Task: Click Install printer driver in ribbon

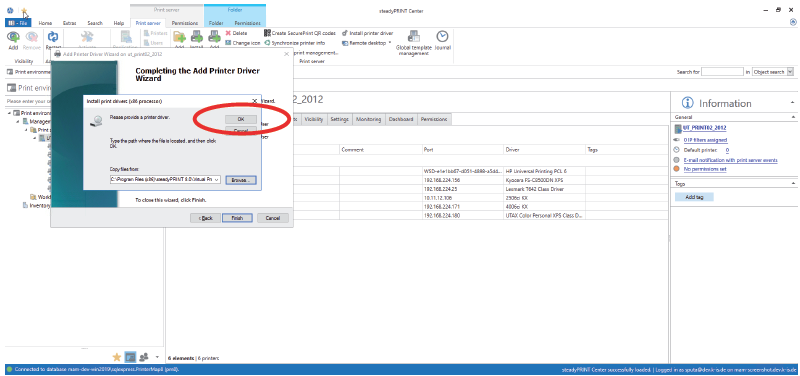Action: coord(367,33)
